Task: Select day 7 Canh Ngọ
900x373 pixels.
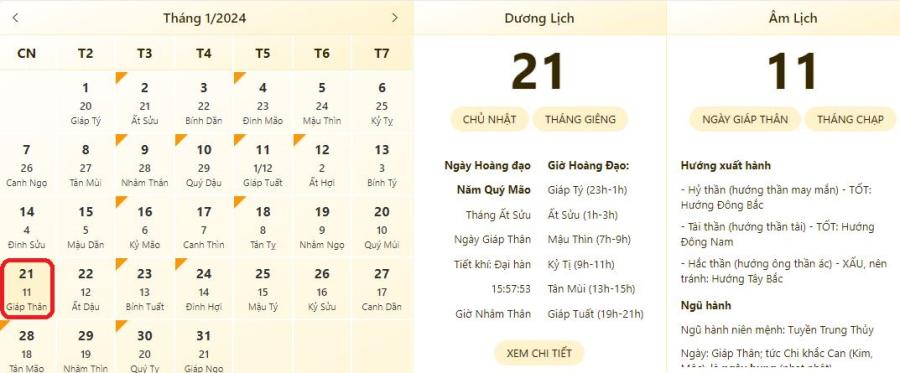Action: [27, 165]
